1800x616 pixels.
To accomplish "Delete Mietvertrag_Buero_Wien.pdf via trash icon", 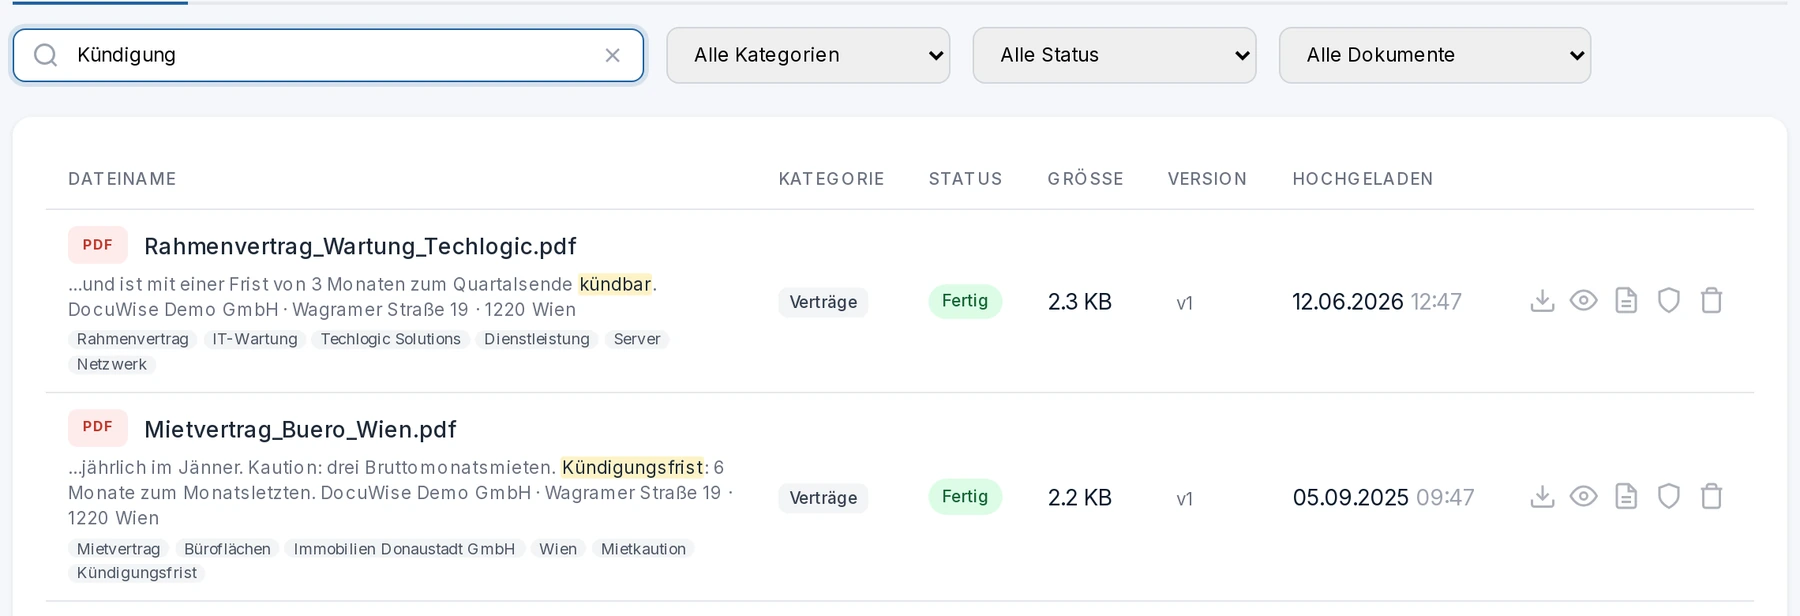I will (x=1712, y=497).
